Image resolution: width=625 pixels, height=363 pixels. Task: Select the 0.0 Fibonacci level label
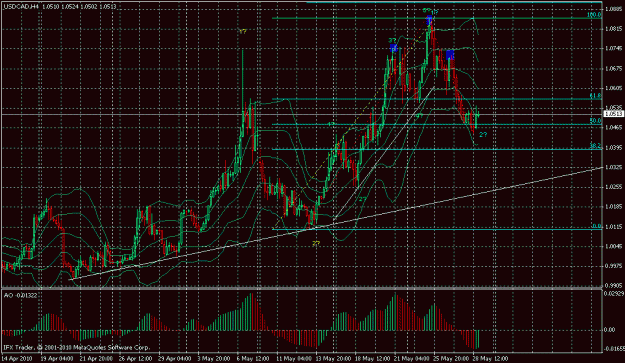(596, 226)
